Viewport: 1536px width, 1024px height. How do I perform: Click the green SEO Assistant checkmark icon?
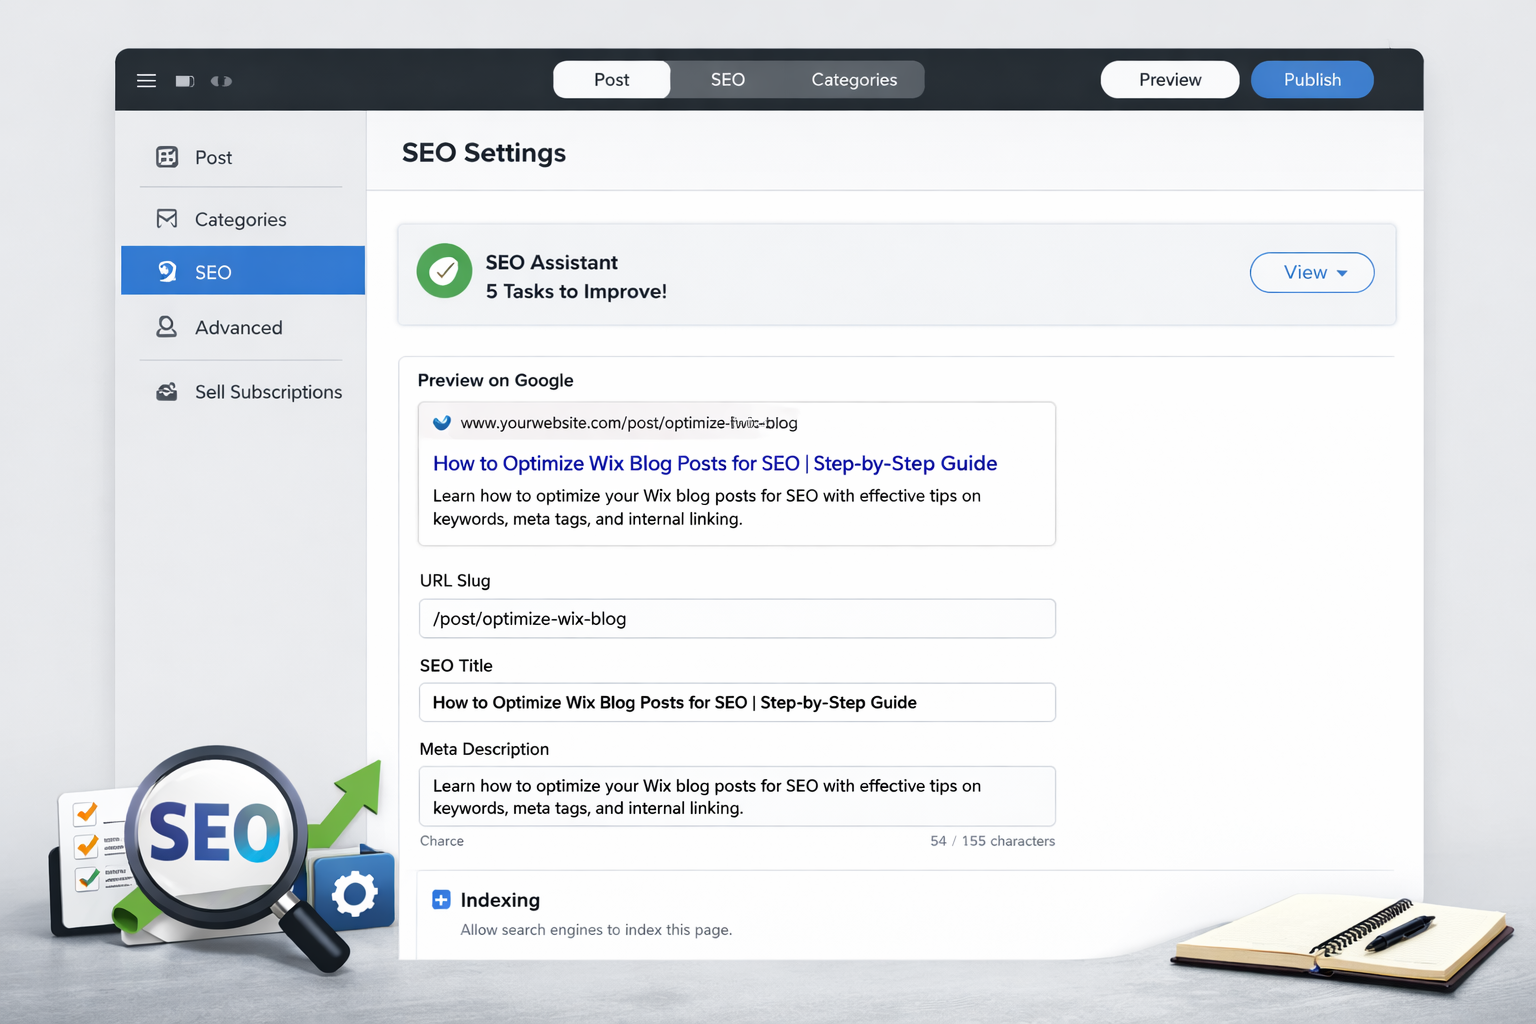(x=444, y=271)
